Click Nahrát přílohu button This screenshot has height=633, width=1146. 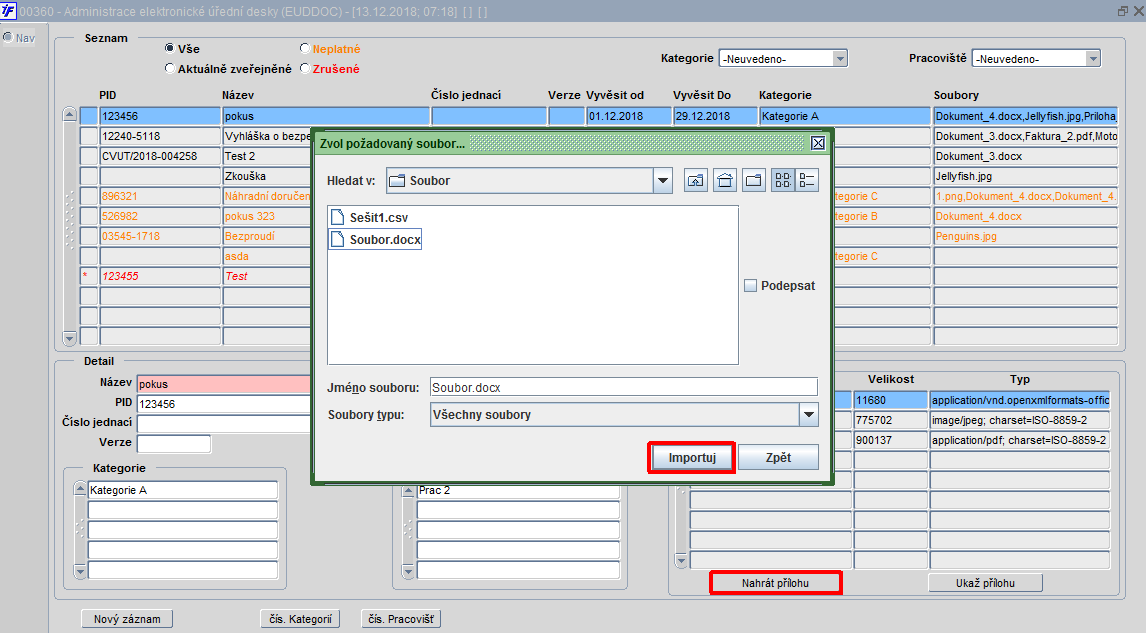coord(775,583)
